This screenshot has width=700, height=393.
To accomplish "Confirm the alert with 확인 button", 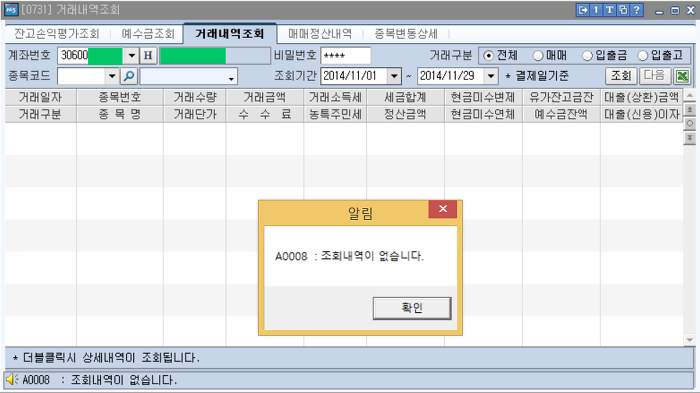I will 412,308.
